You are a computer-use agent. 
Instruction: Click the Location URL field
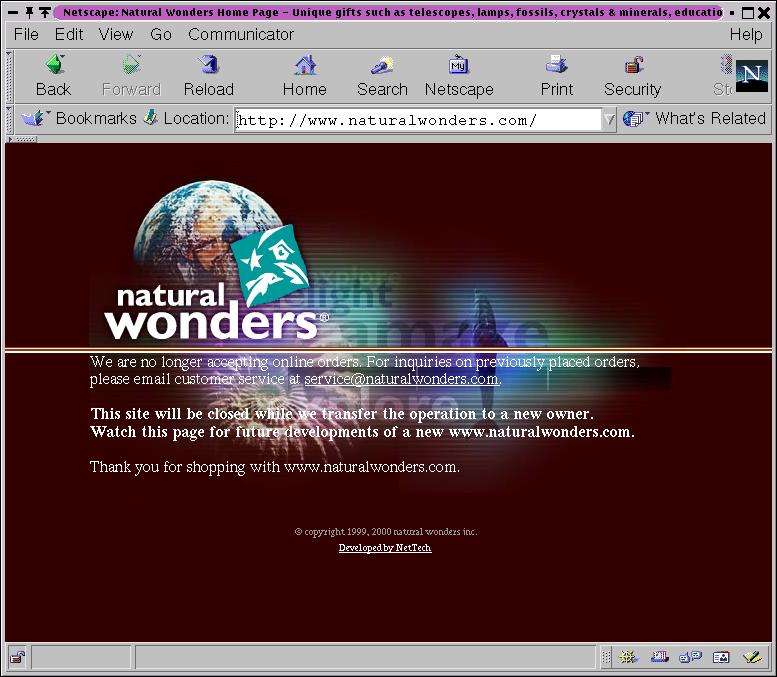pos(418,120)
